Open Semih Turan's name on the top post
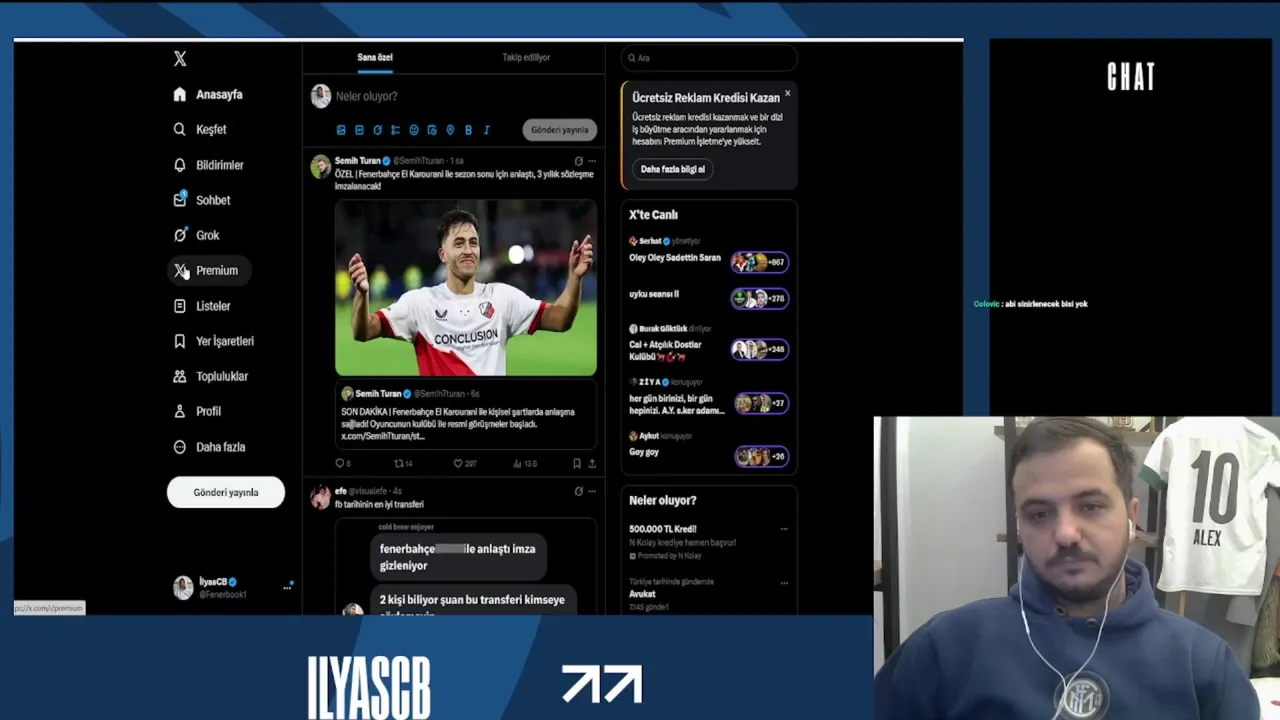 357,161
